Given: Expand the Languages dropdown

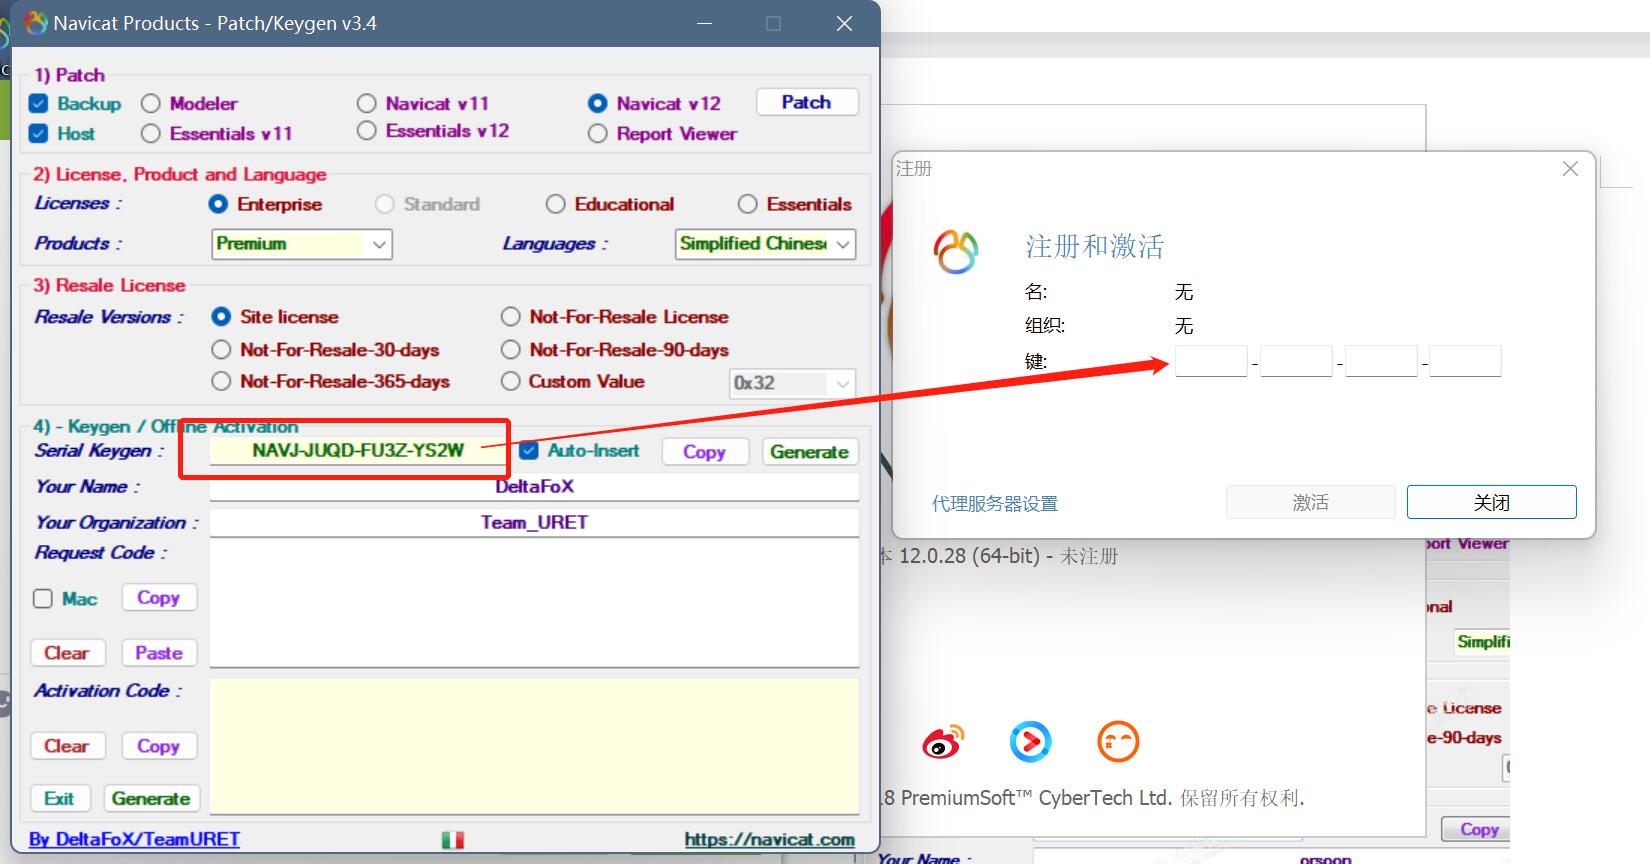Looking at the screenshot, I should tap(765, 244).
